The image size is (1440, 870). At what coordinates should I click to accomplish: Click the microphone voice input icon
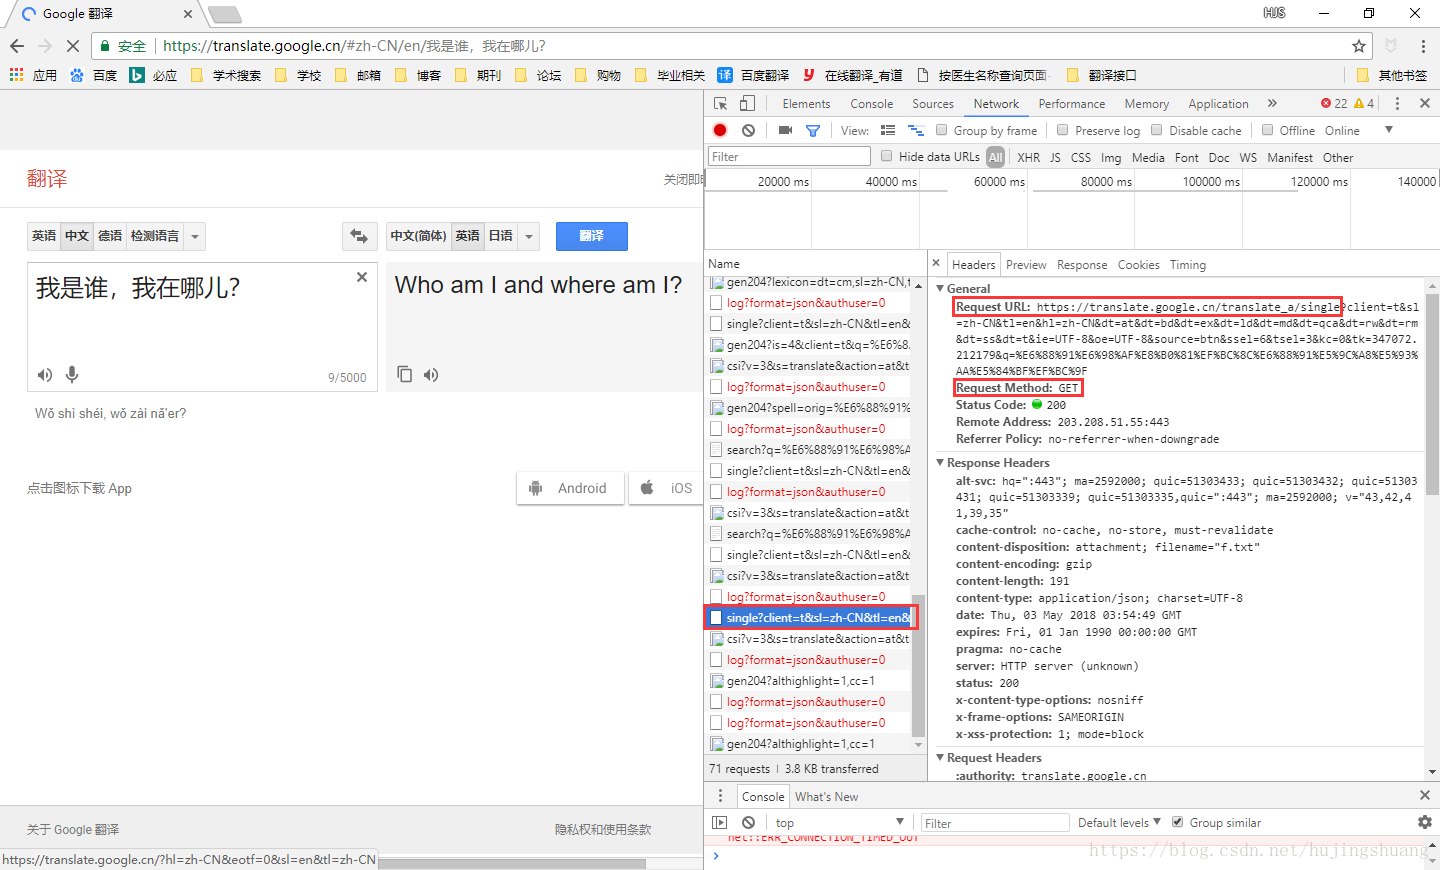pyautogui.click(x=72, y=375)
